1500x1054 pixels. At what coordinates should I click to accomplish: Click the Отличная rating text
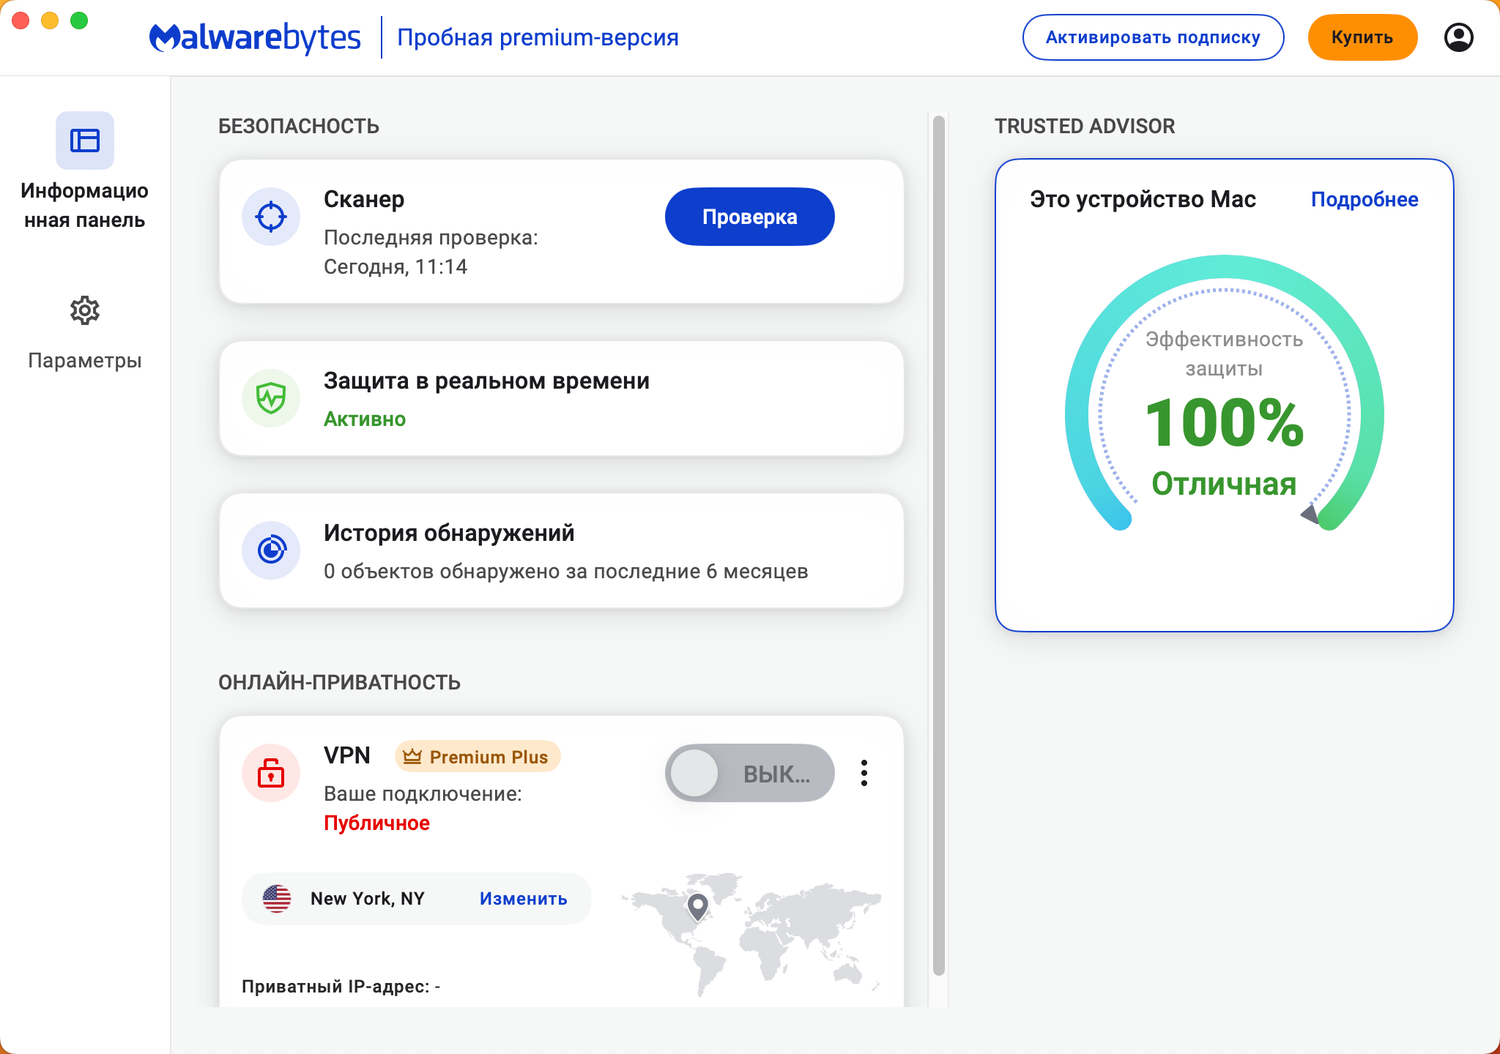pyautogui.click(x=1224, y=484)
